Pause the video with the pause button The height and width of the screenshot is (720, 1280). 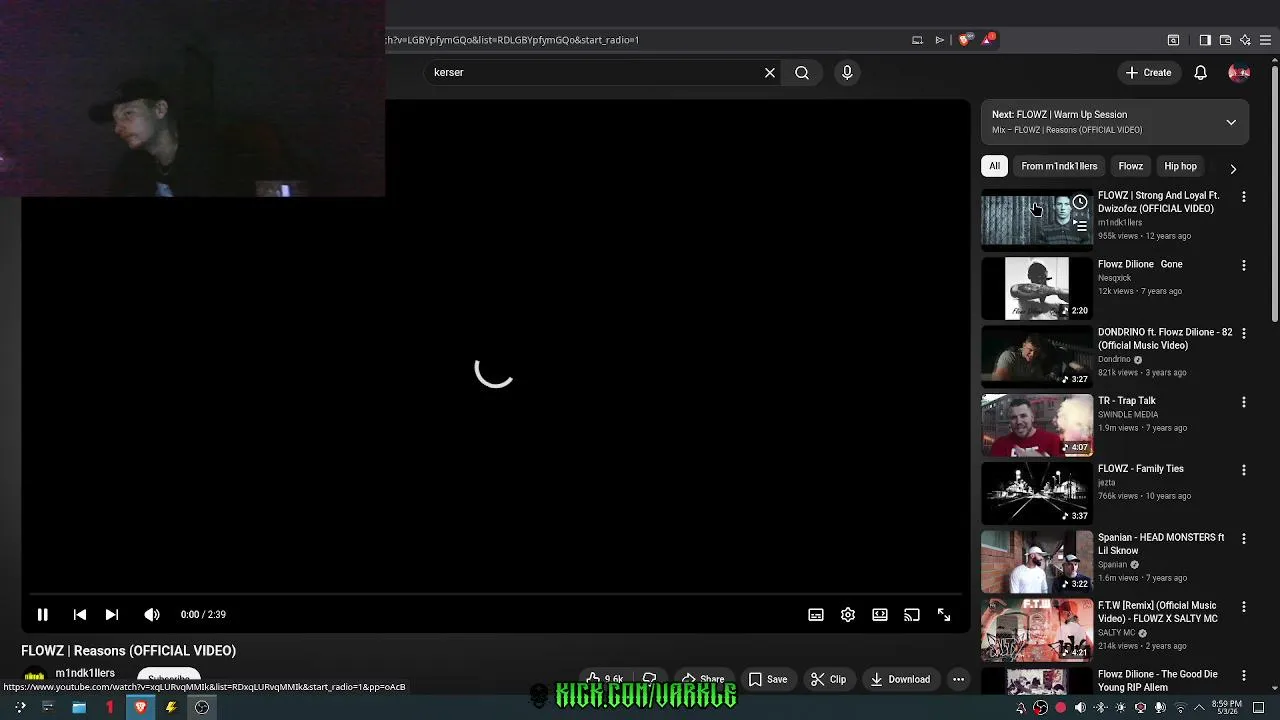coord(43,615)
